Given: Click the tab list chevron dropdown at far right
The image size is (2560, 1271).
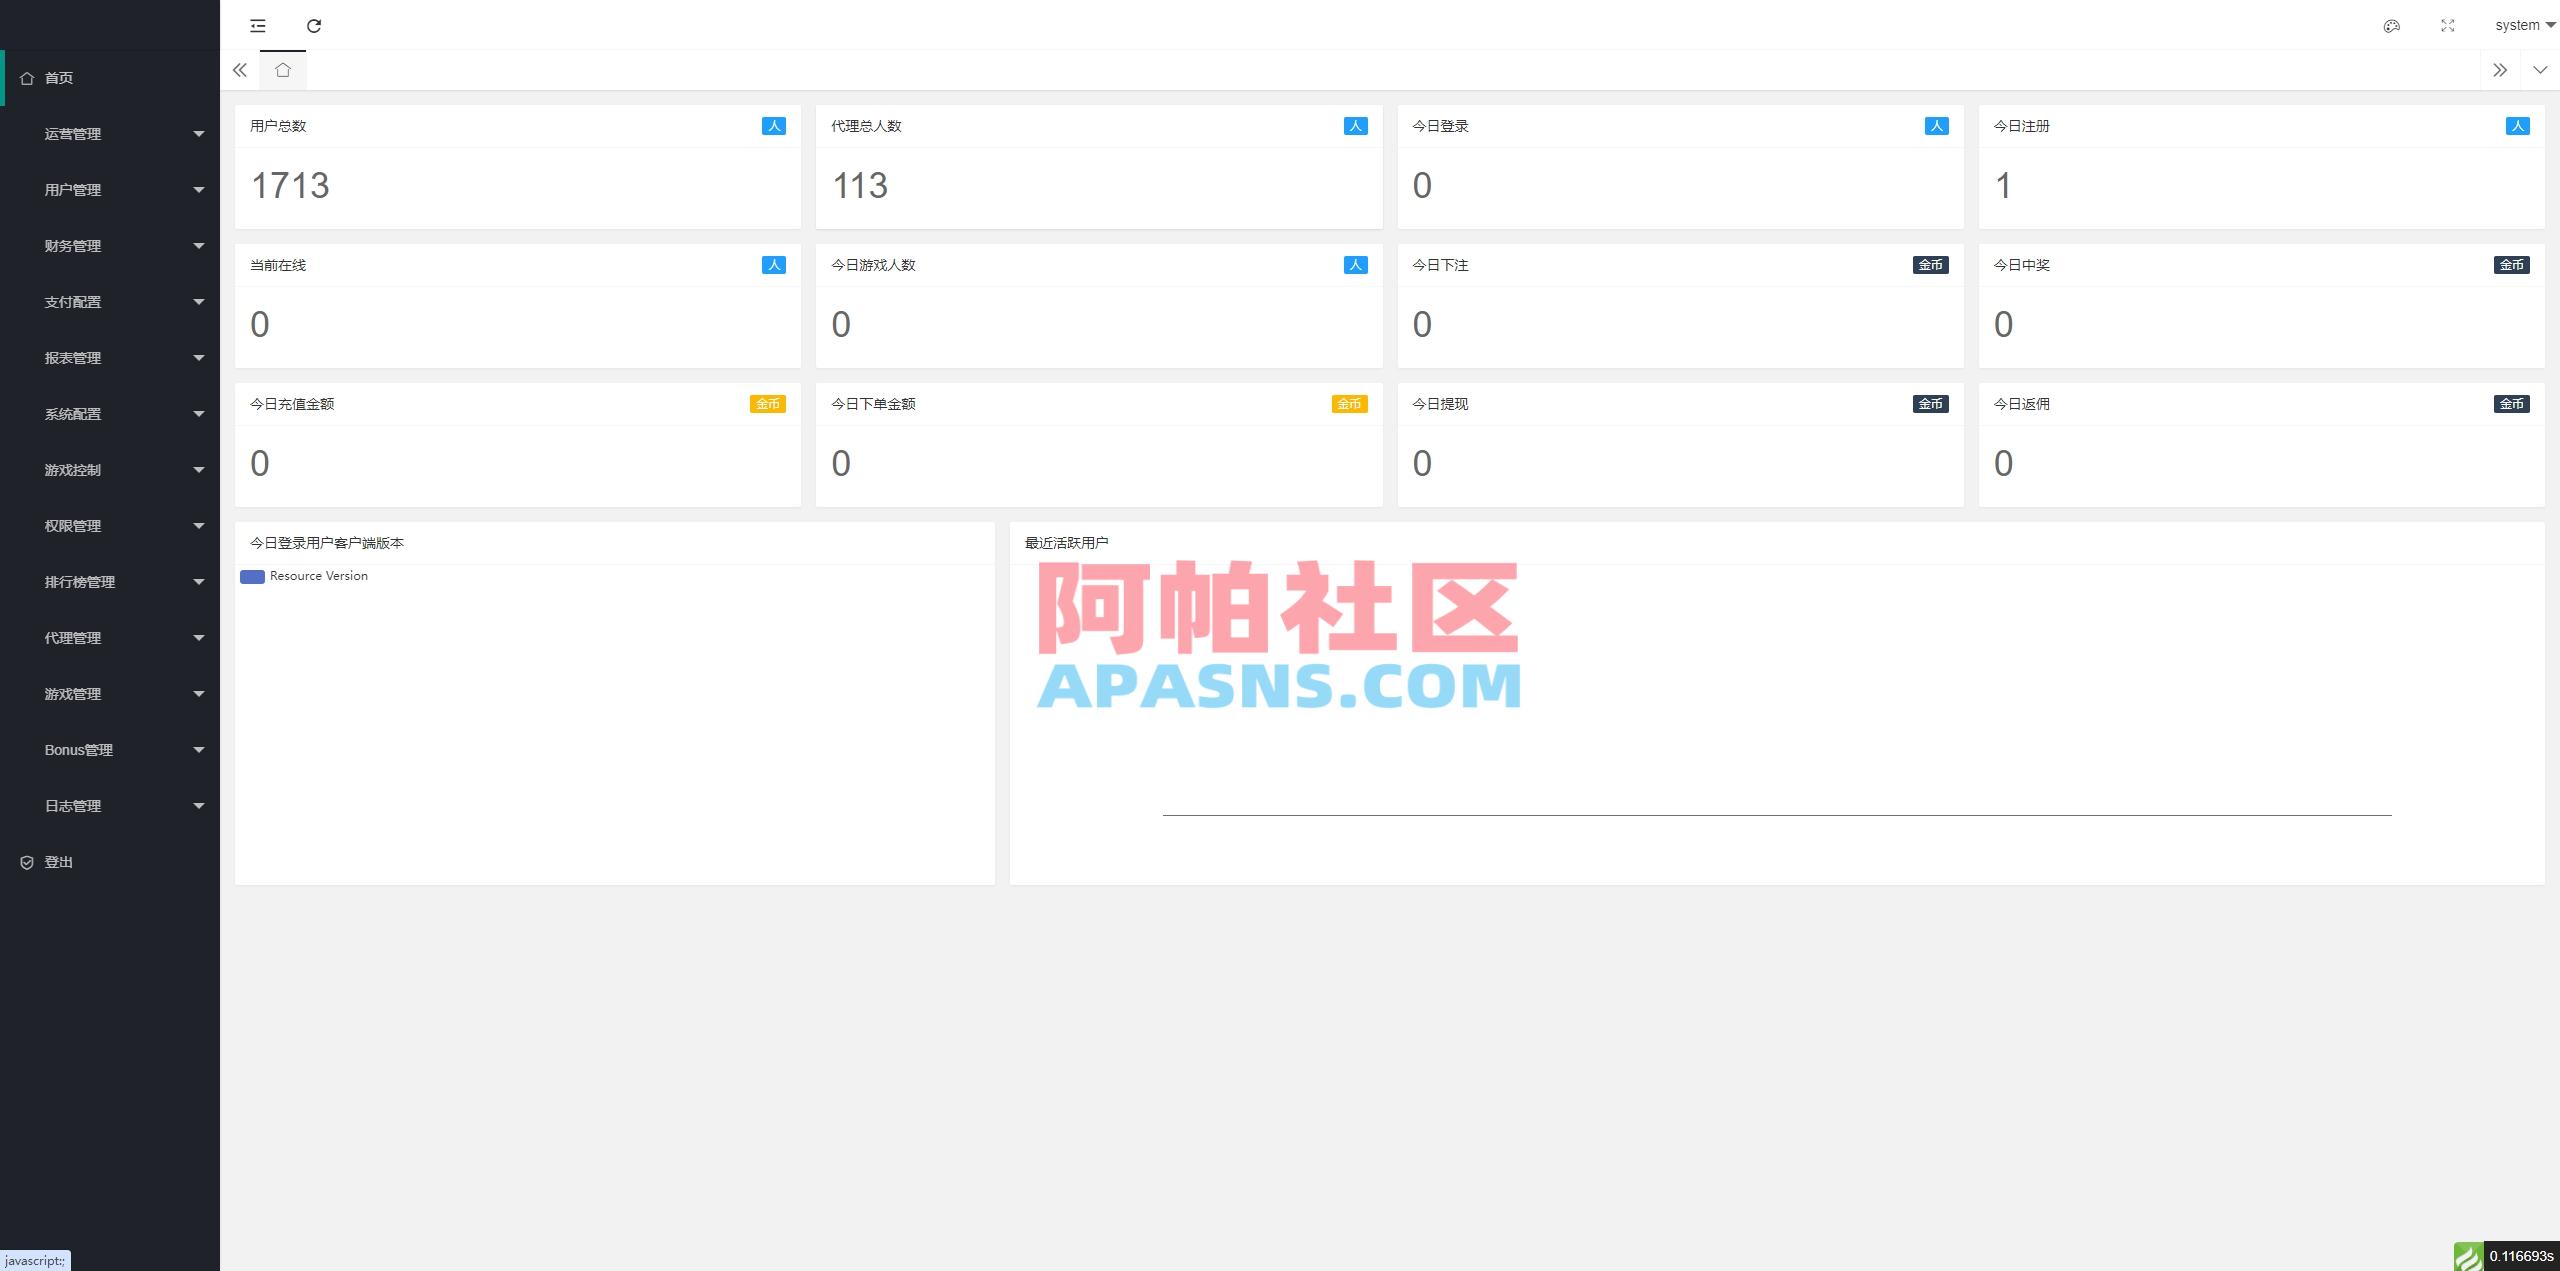Looking at the screenshot, I should tap(2541, 70).
